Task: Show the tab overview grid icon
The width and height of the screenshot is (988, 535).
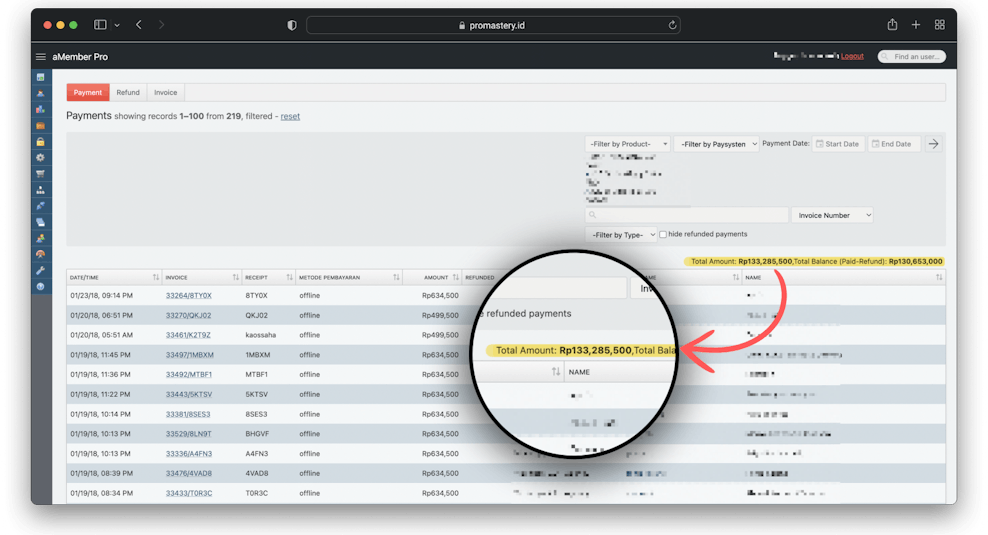Action: click(x=939, y=25)
